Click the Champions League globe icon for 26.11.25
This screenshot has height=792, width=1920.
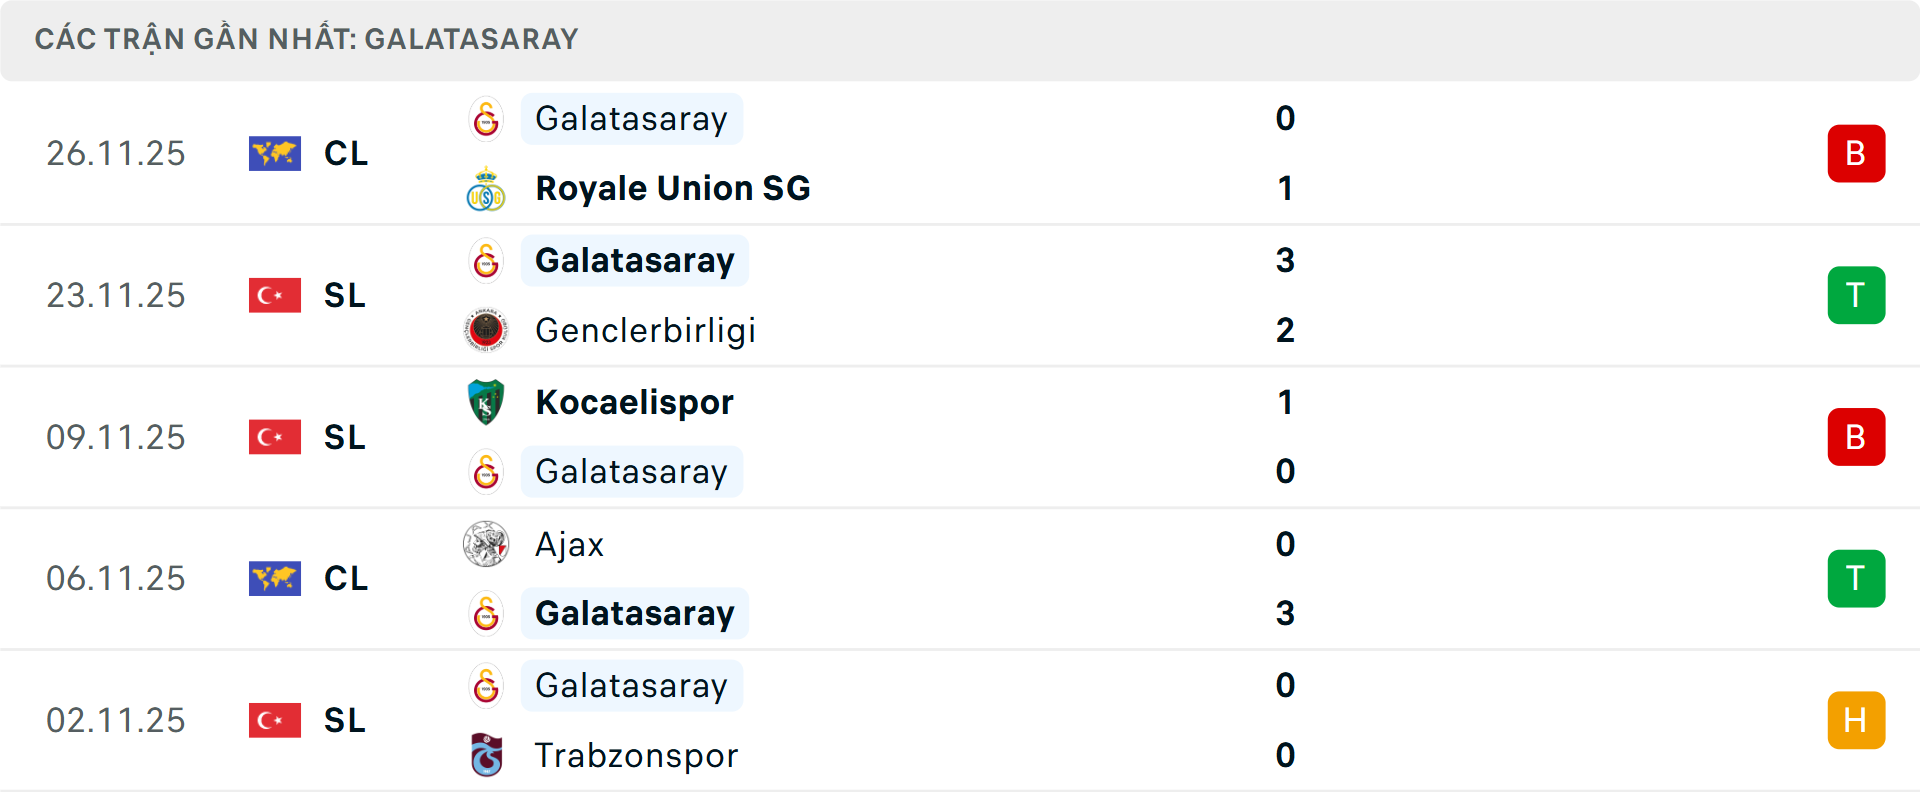click(274, 153)
